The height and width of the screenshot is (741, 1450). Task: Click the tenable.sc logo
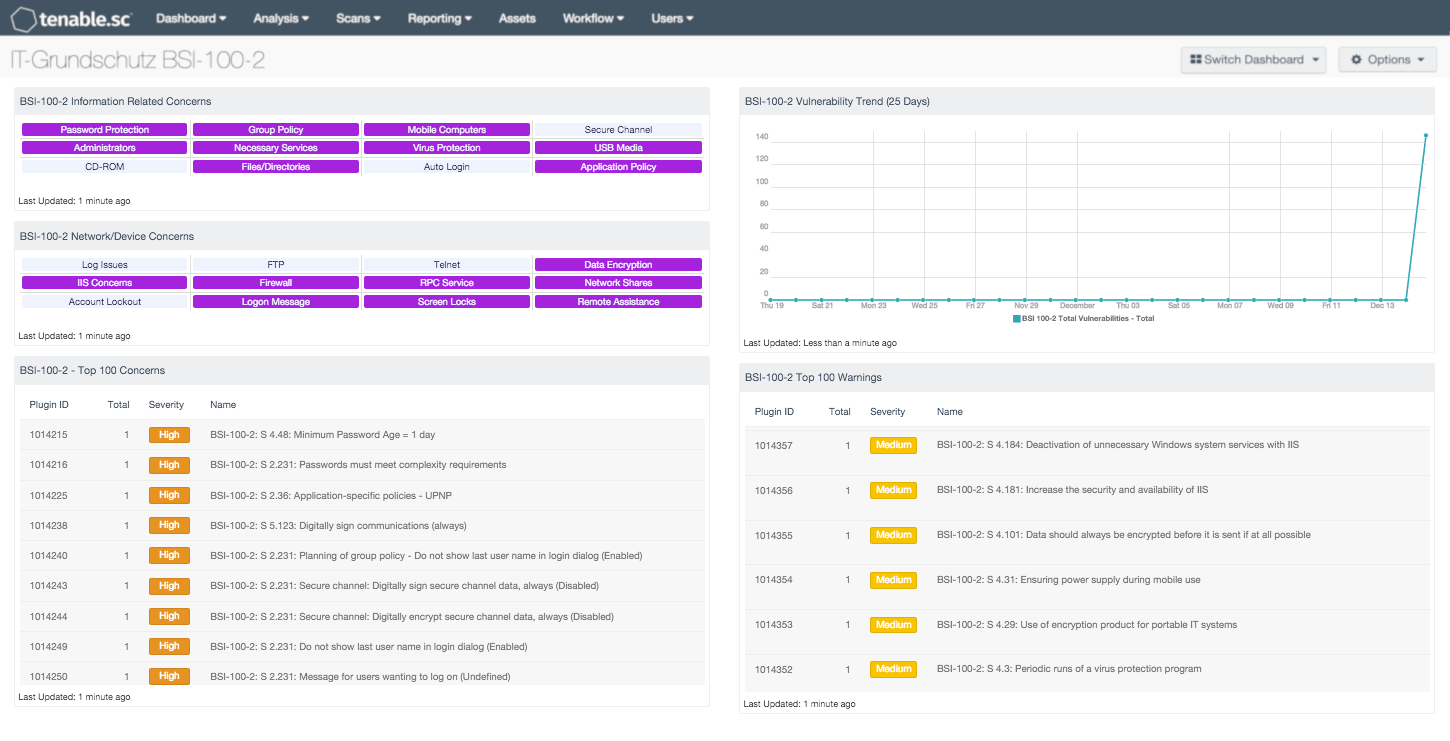[x=72, y=18]
